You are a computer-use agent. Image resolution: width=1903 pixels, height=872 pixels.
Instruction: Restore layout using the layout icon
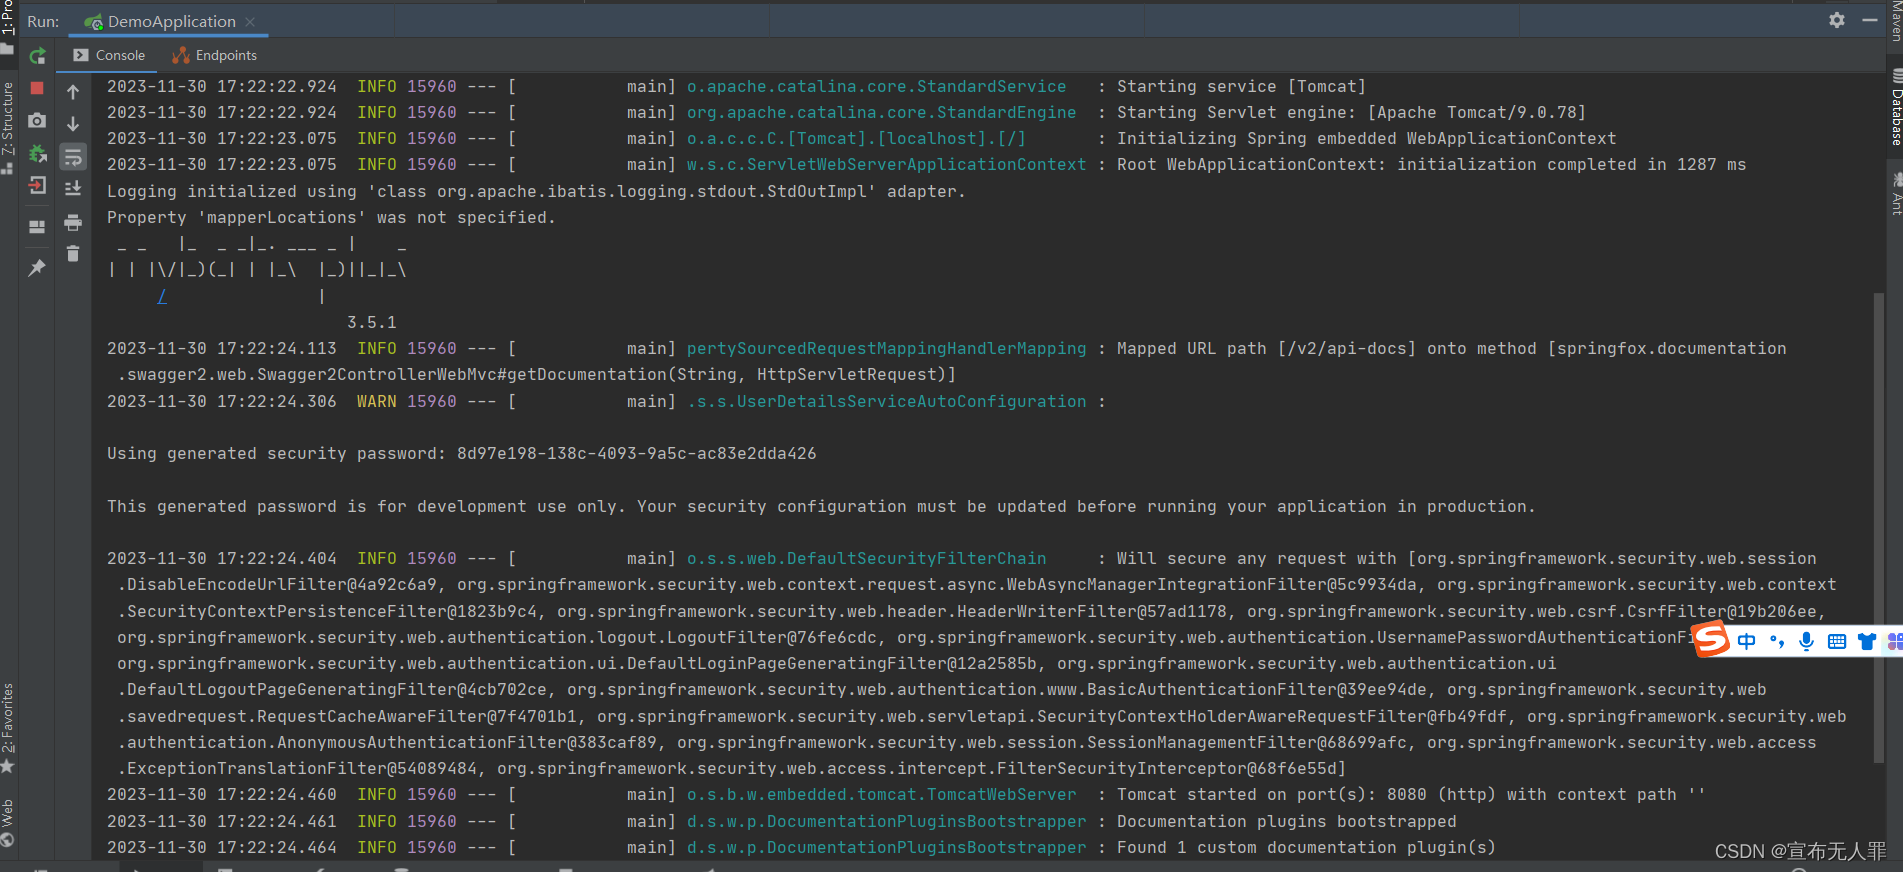click(37, 227)
